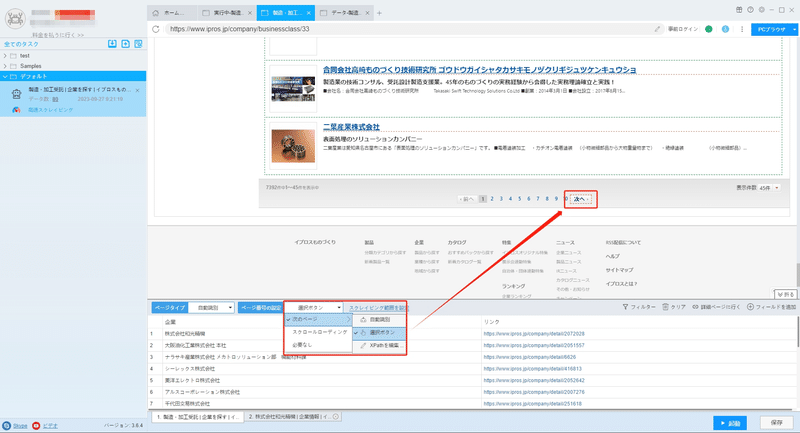Screen dimensions: 800x433
Task: Click the pencil edit icon in address bar
Action: [657, 29]
